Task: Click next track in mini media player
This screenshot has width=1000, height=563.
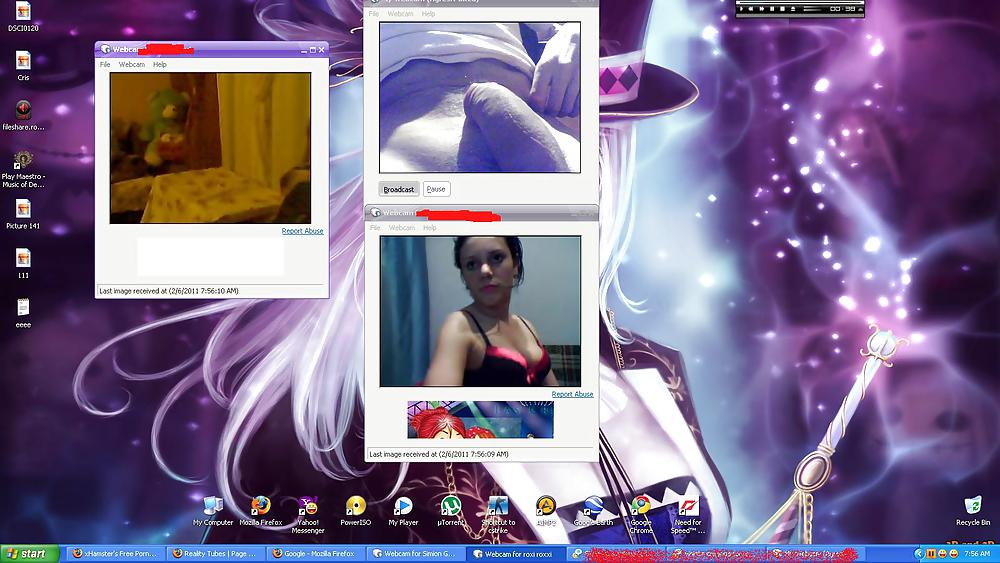Action: coord(761,9)
